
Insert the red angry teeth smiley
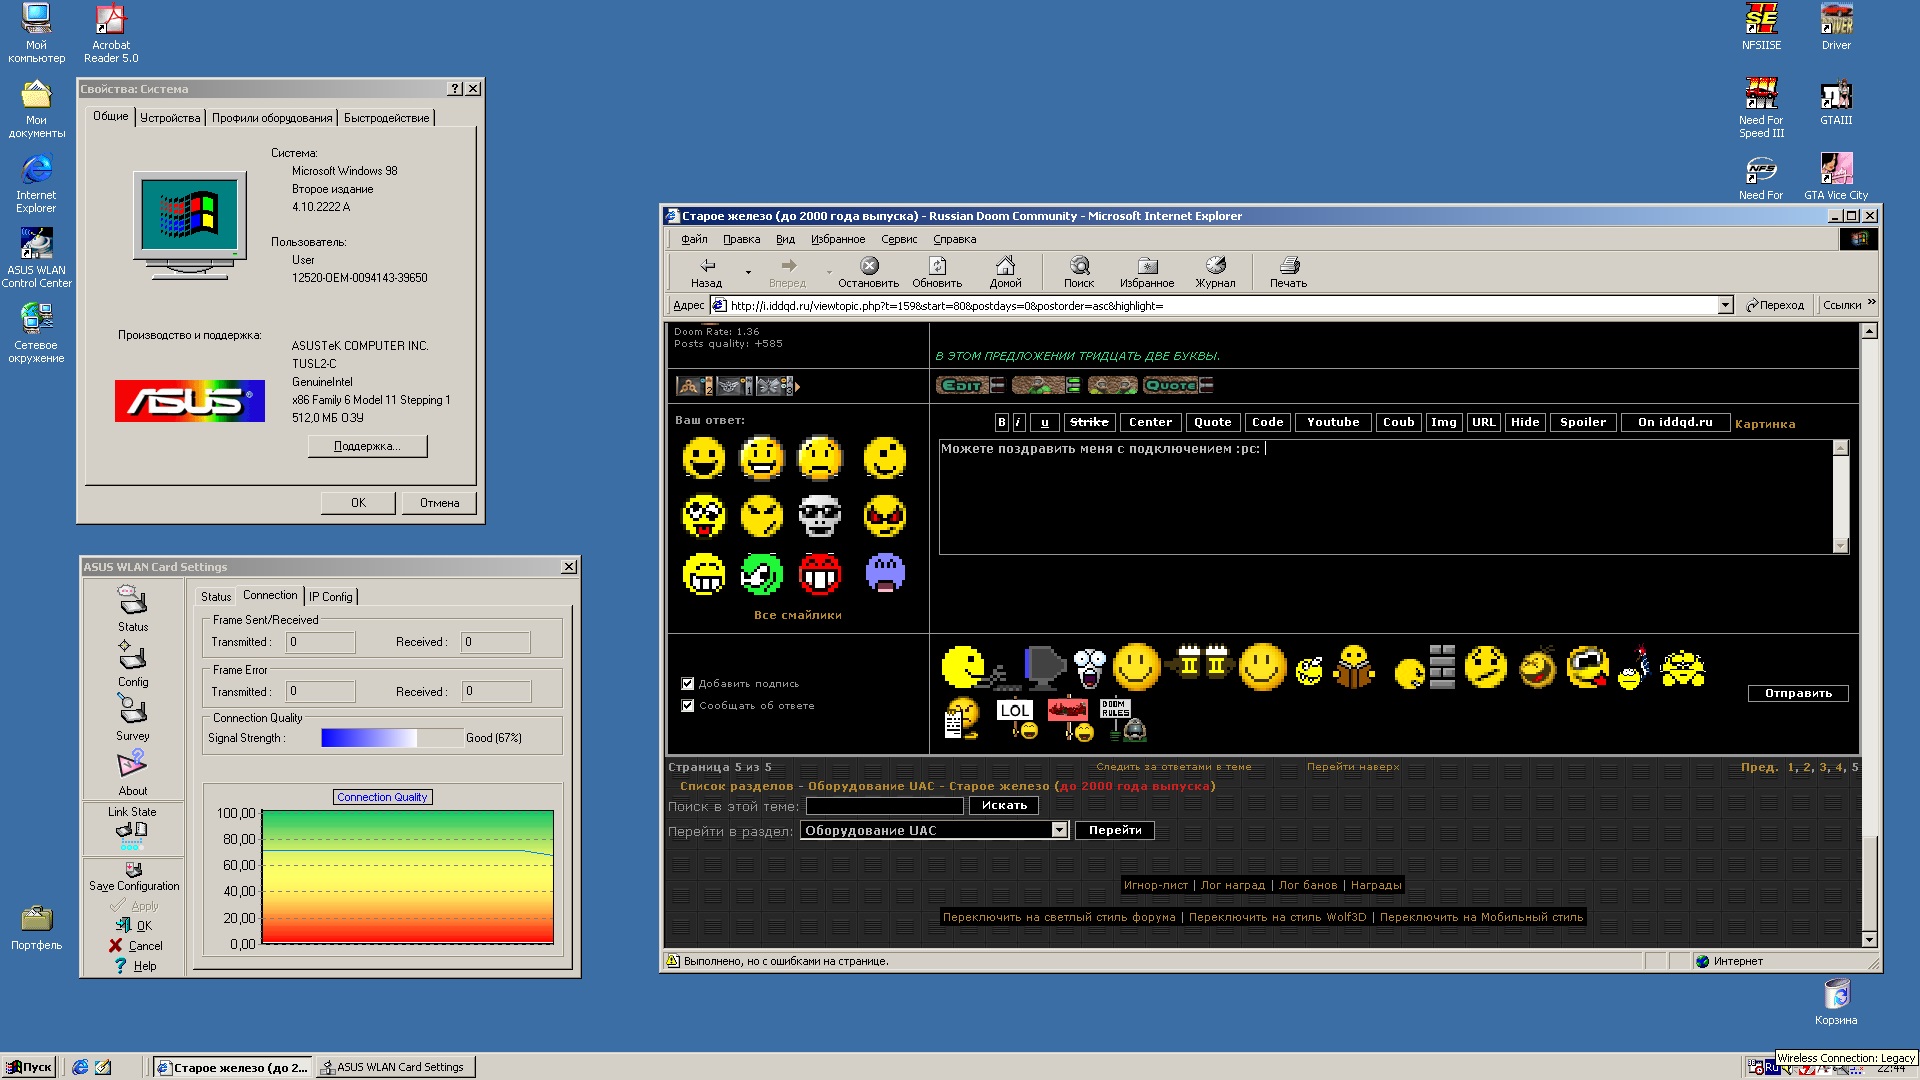820,574
